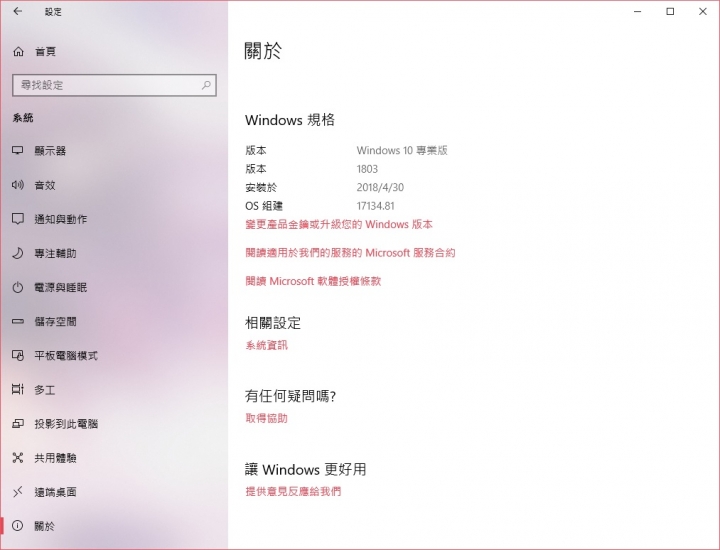Click the install date 2018/4/30

point(380,187)
